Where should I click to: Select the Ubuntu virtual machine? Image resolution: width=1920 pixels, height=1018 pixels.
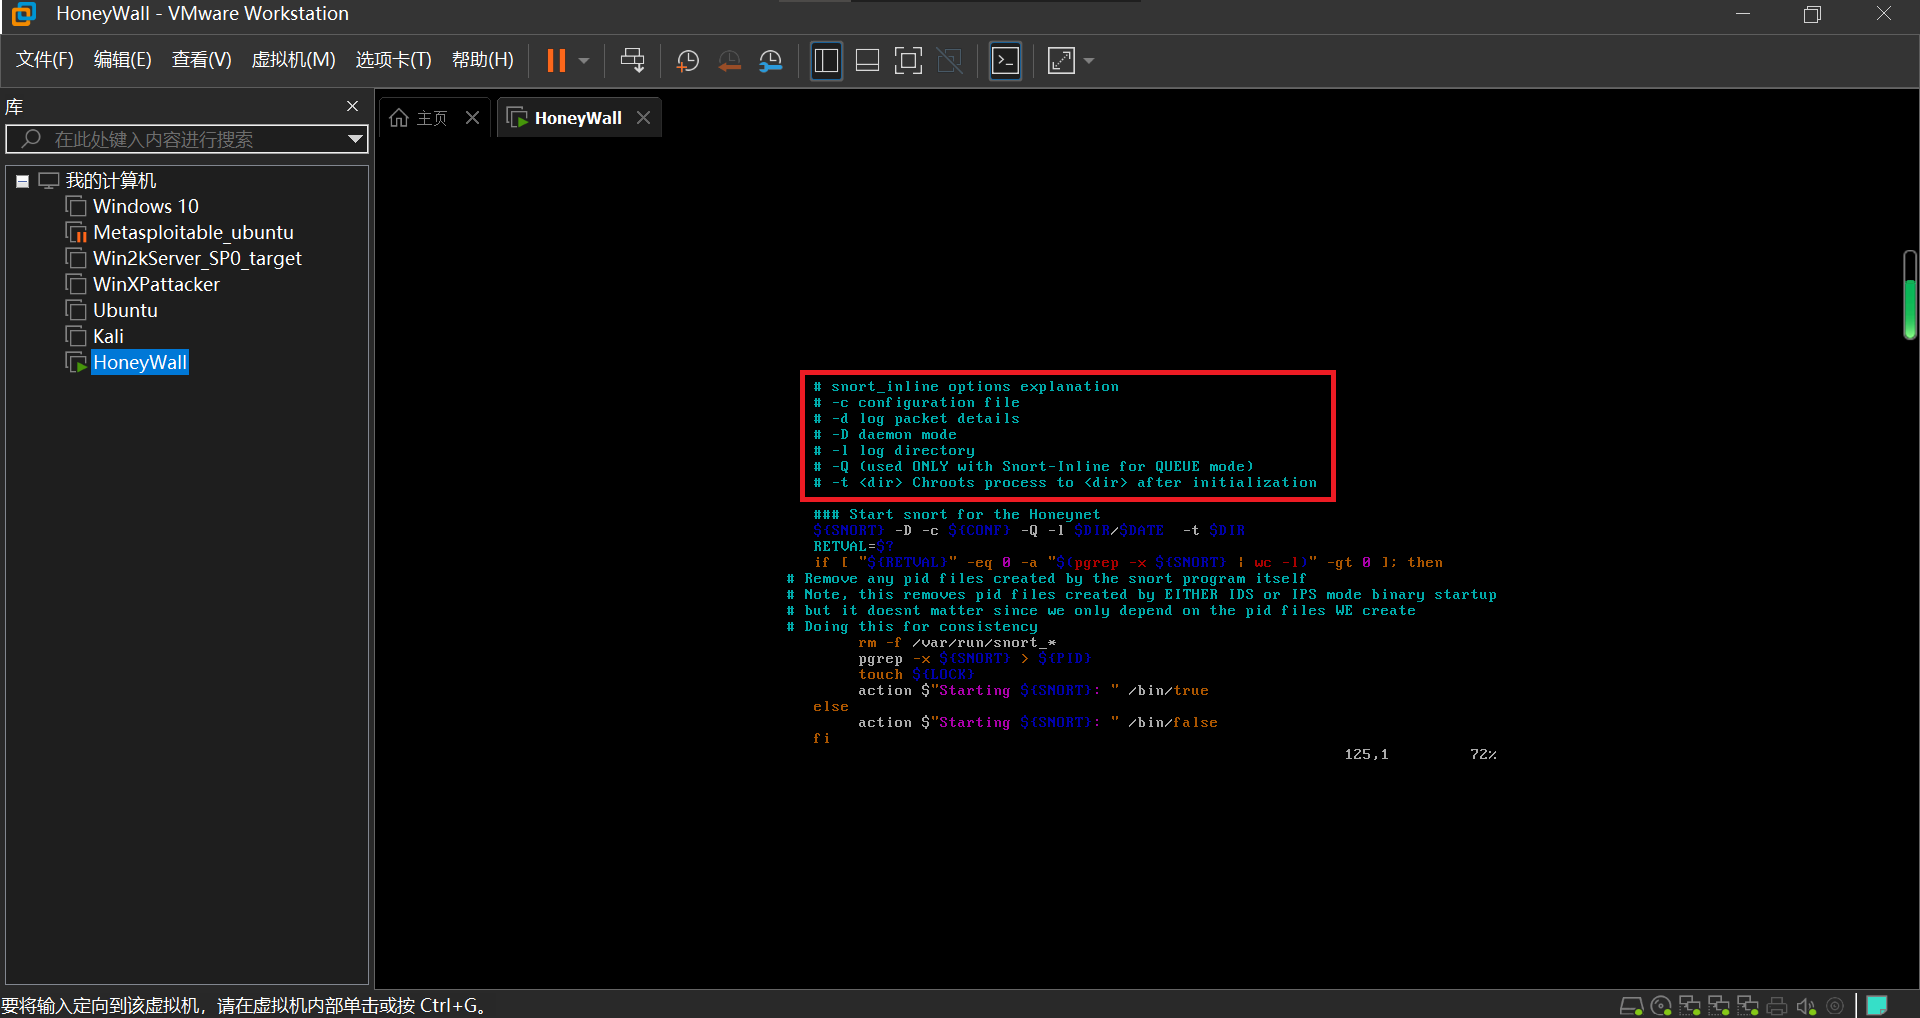click(x=125, y=310)
